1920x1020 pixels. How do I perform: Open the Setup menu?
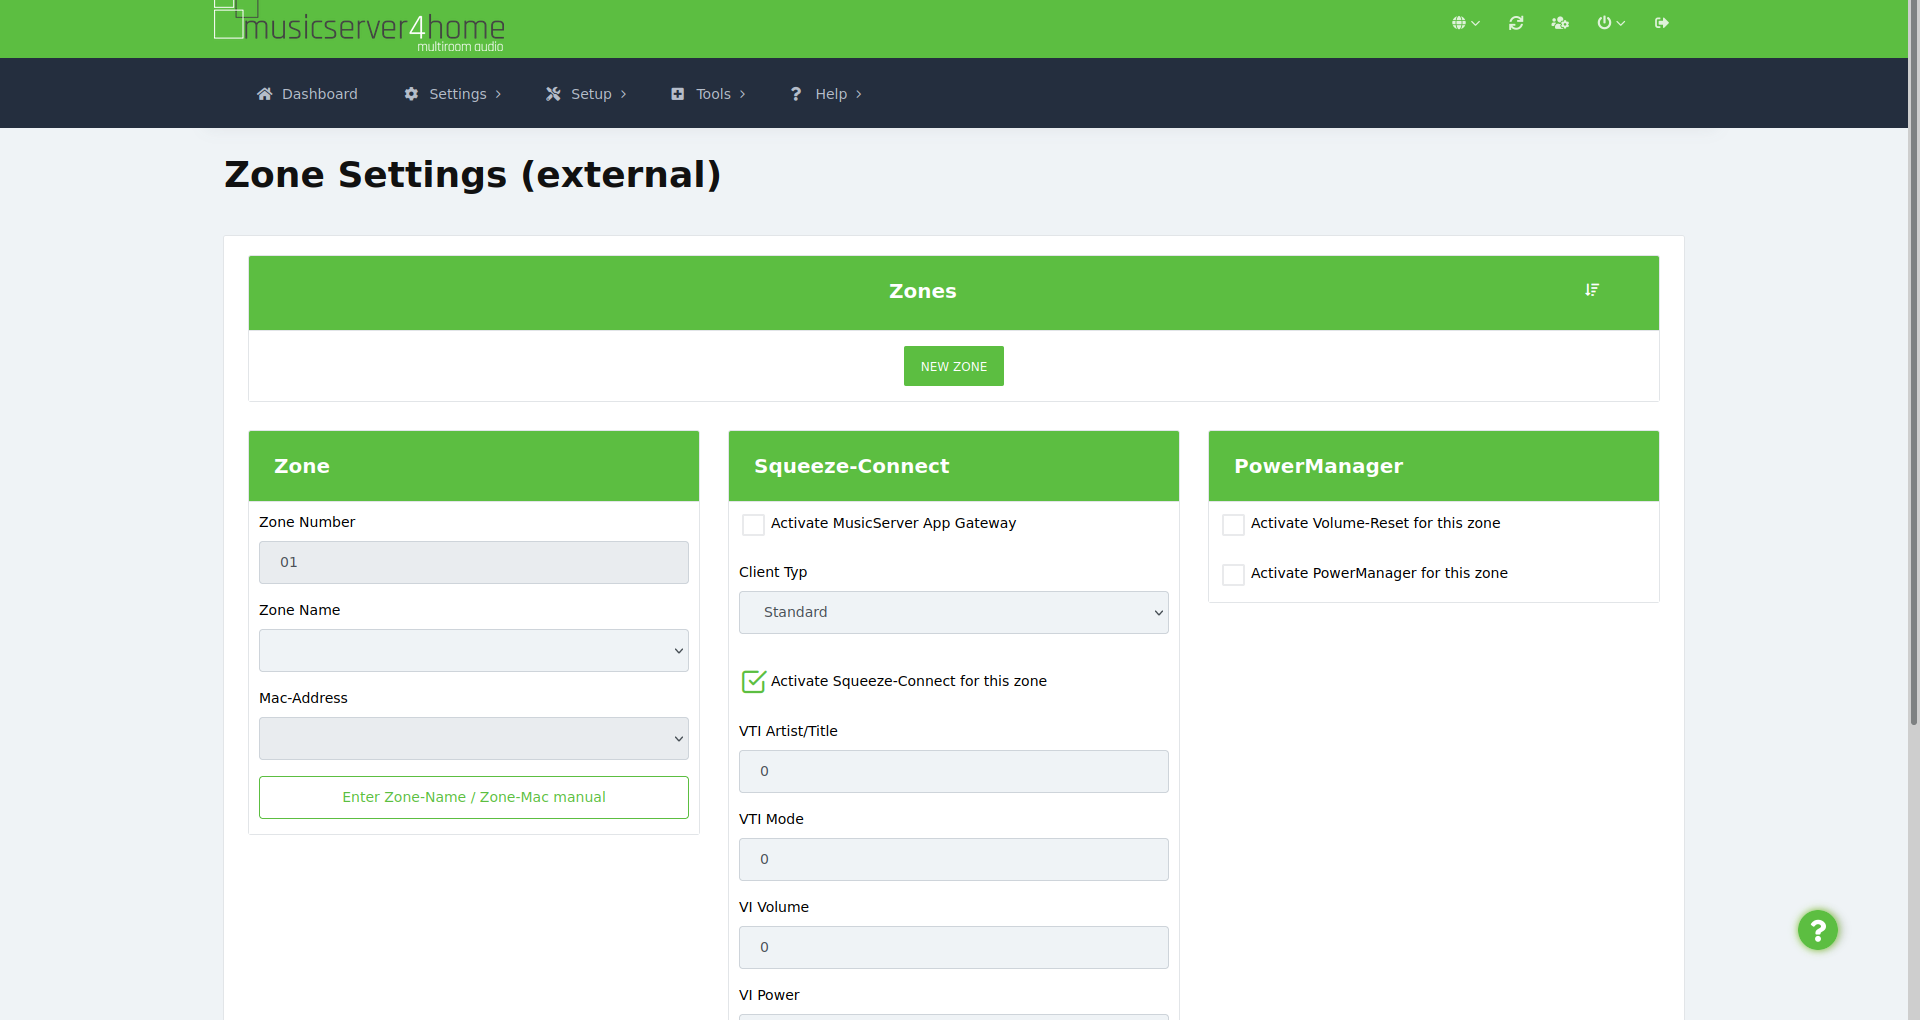[x=586, y=94]
